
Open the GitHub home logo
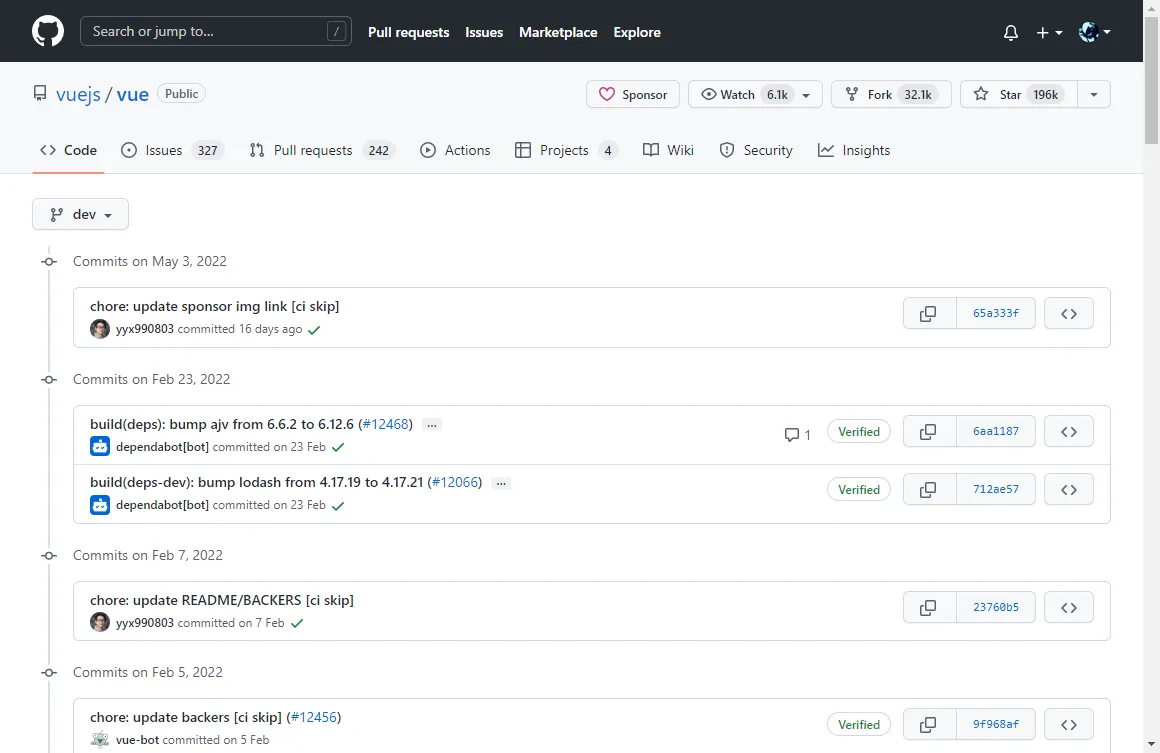48,31
